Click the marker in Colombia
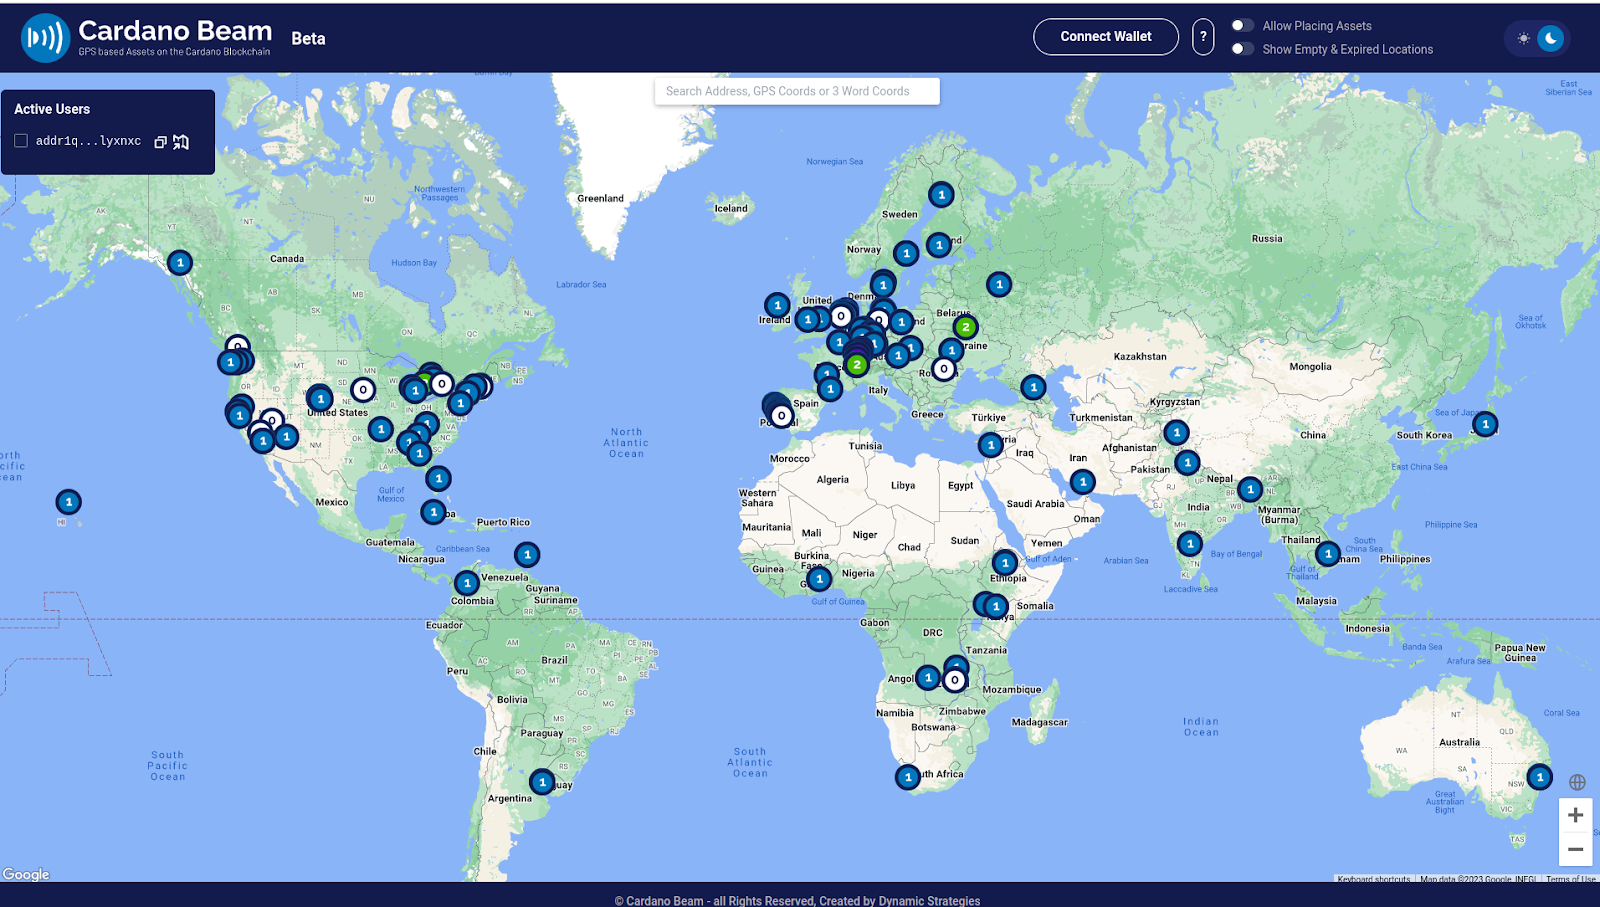The image size is (1600, 907). [466, 583]
